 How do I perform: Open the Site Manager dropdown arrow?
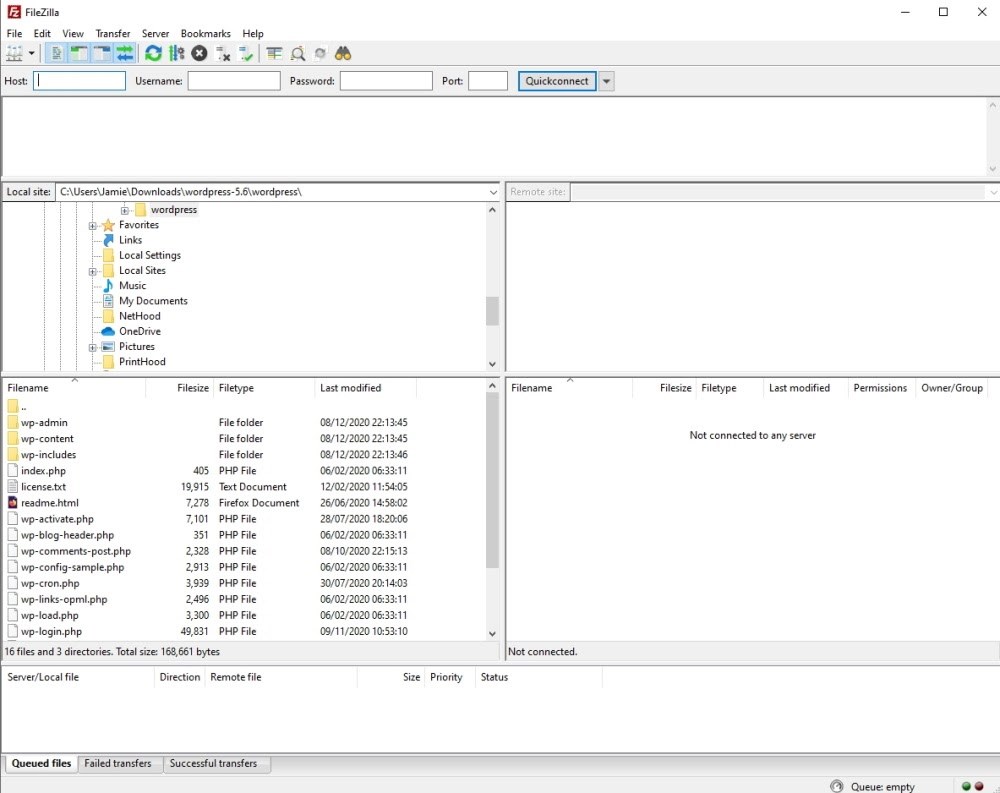(x=31, y=54)
